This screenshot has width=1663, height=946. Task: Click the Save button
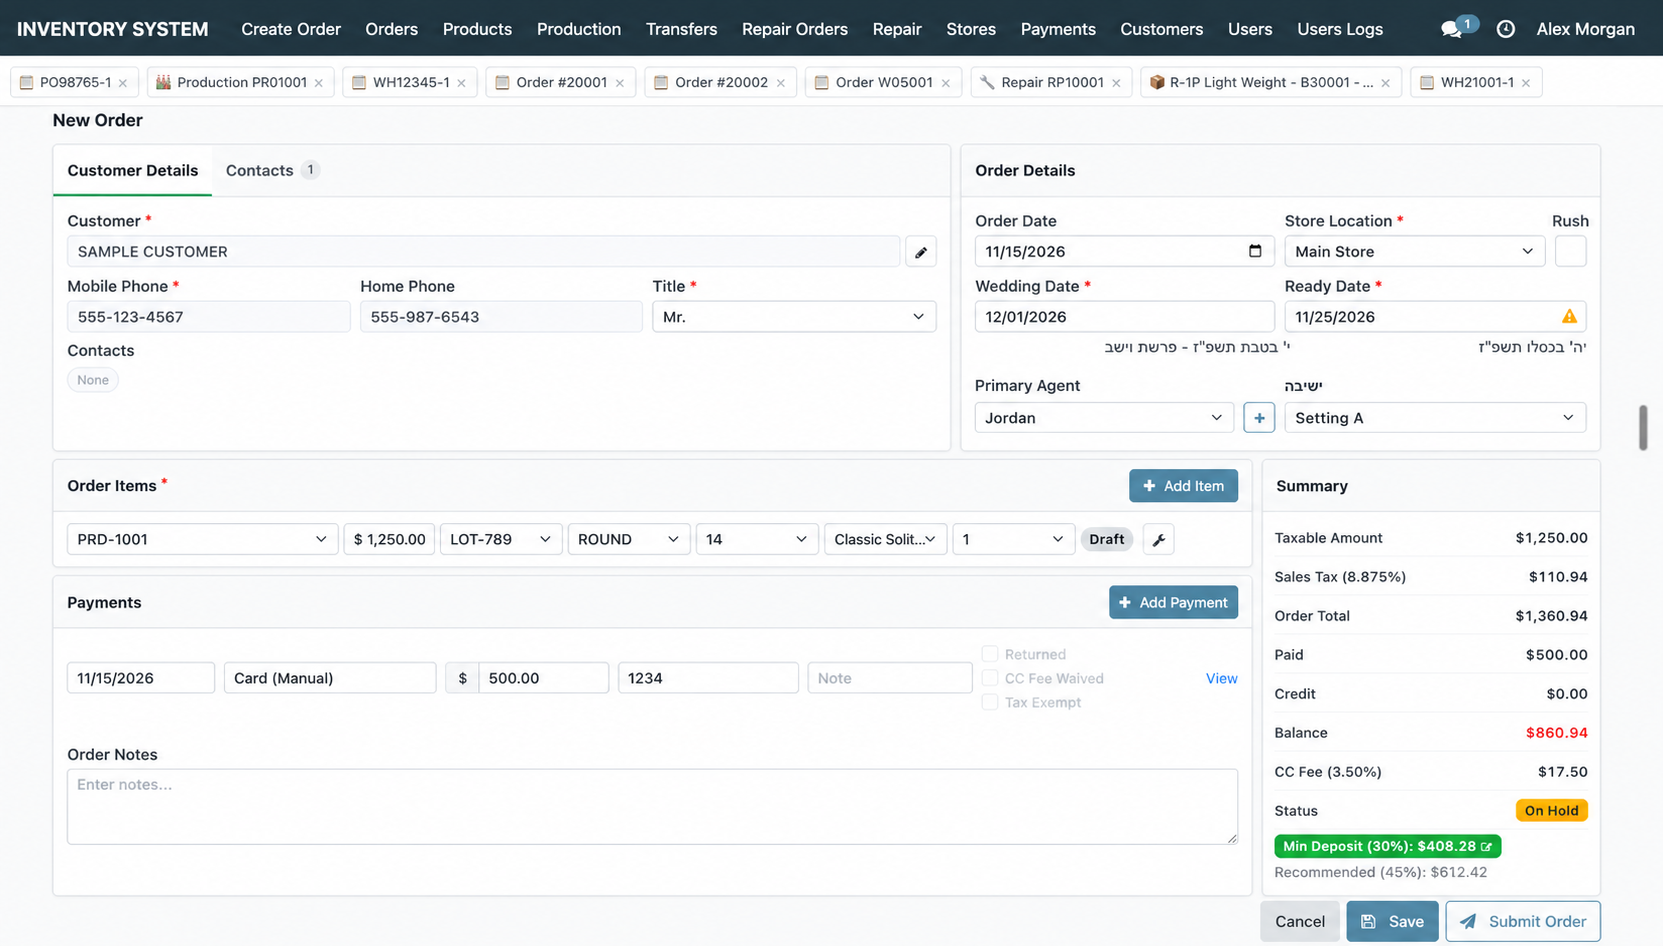click(x=1392, y=922)
